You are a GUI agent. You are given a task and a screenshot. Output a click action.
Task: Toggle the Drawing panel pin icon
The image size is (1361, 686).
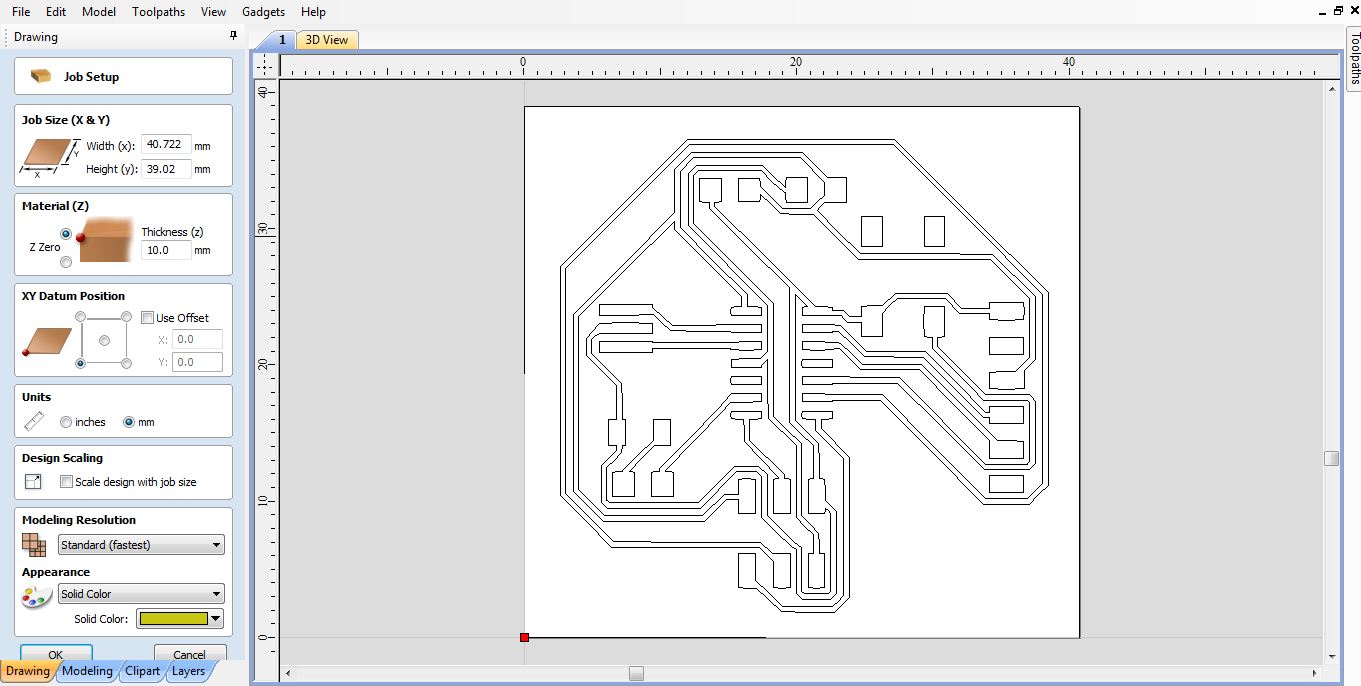(x=234, y=36)
